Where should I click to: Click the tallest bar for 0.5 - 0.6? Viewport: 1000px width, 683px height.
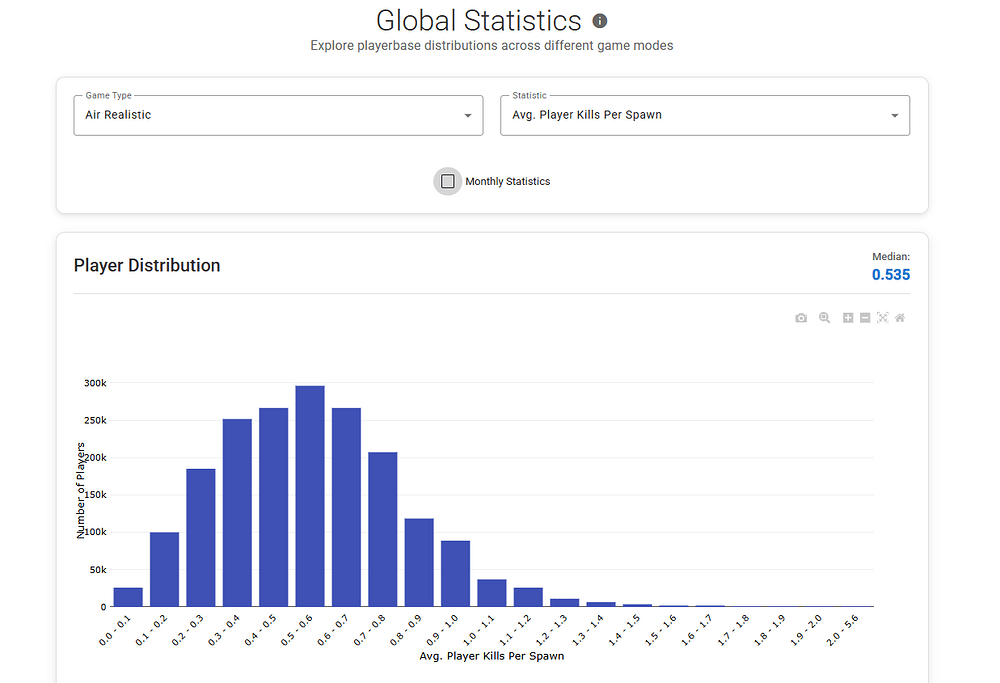click(310, 497)
